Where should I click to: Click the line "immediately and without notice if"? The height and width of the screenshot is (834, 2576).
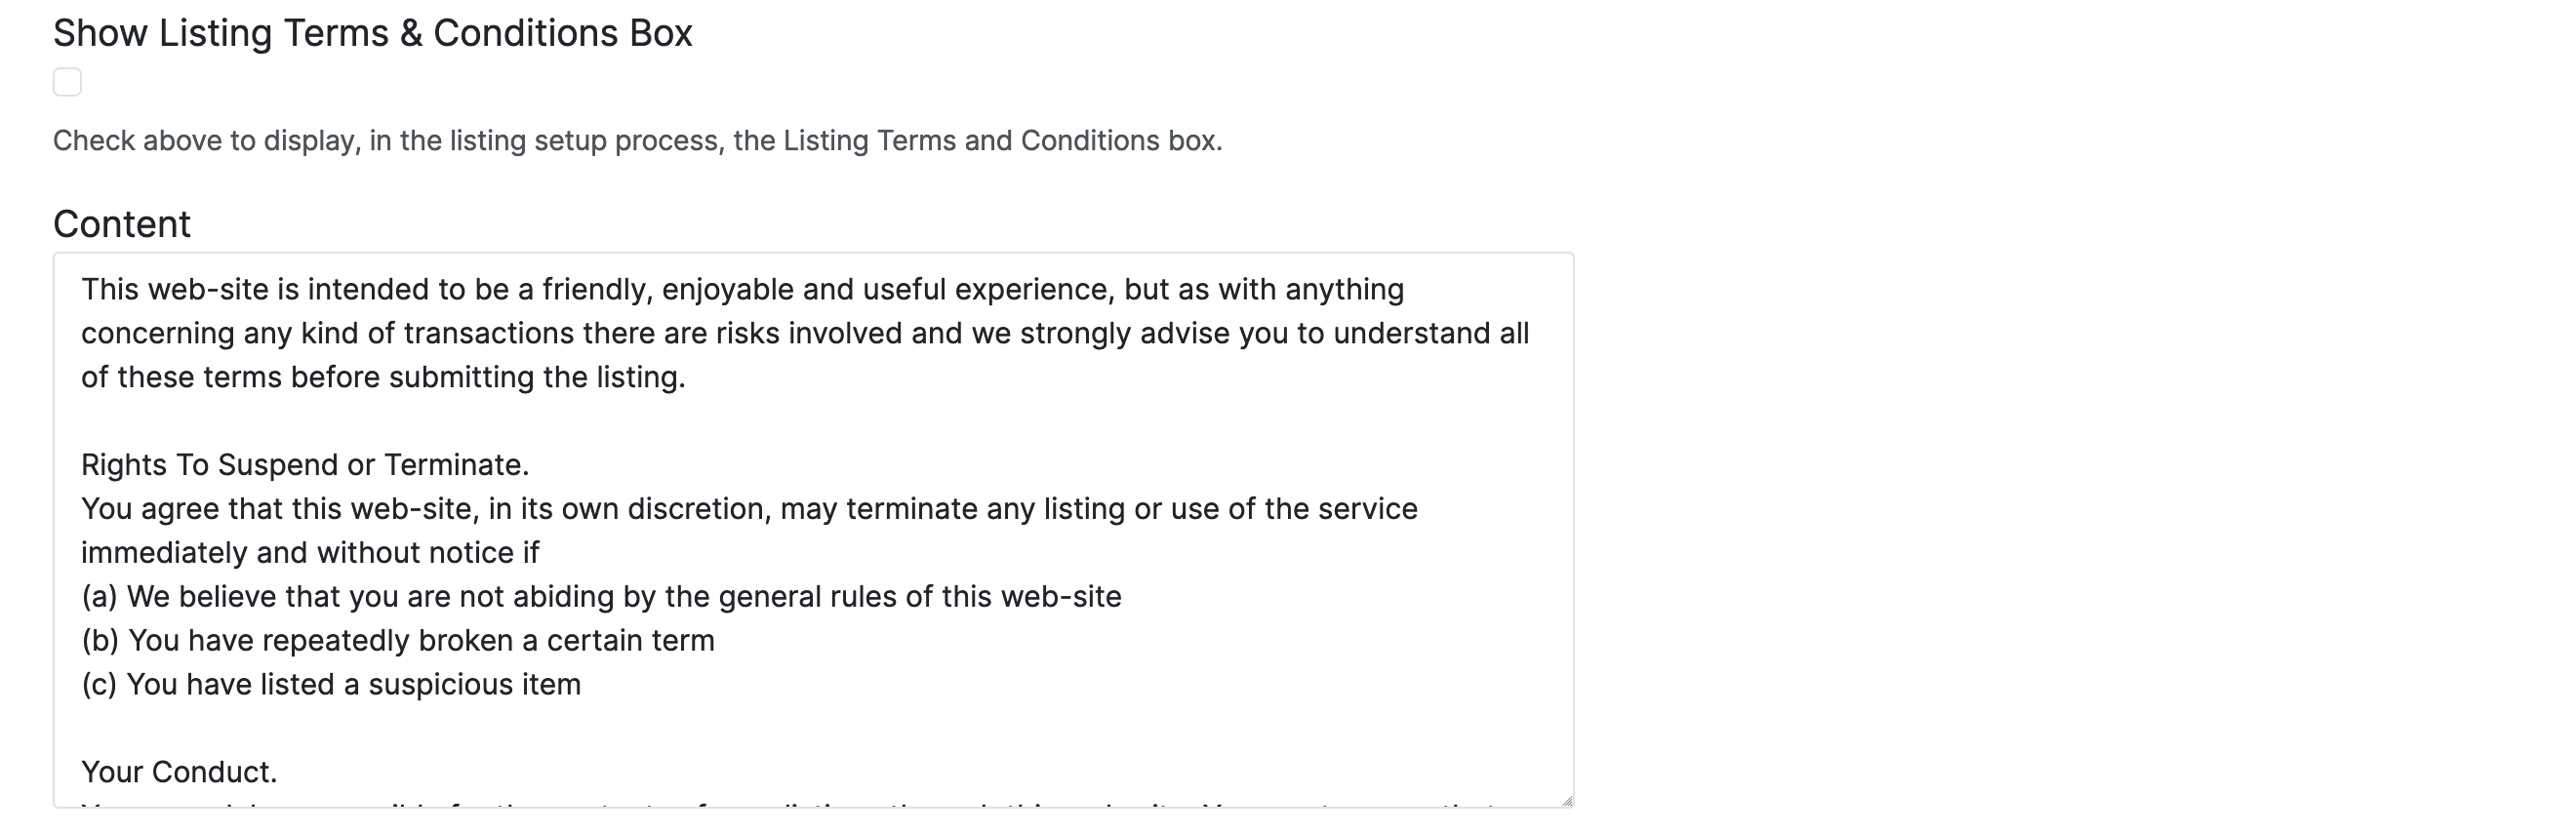[310, 553]
